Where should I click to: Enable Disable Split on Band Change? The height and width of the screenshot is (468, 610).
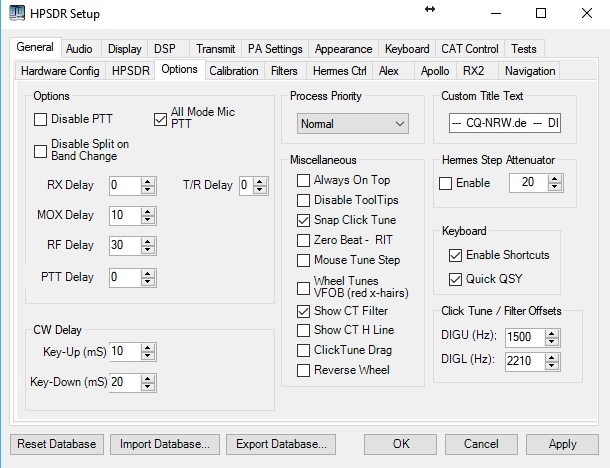click(x=40, y=151)
